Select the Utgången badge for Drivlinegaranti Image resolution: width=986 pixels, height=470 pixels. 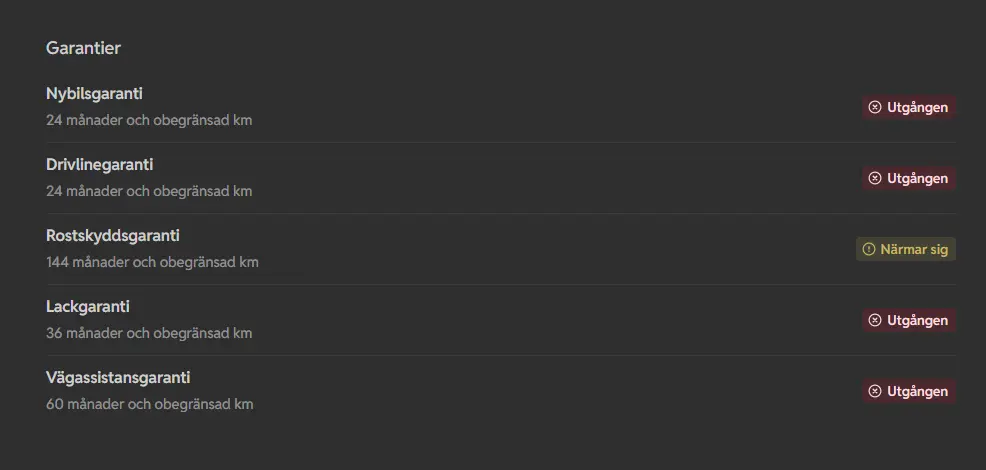point(909,178)
